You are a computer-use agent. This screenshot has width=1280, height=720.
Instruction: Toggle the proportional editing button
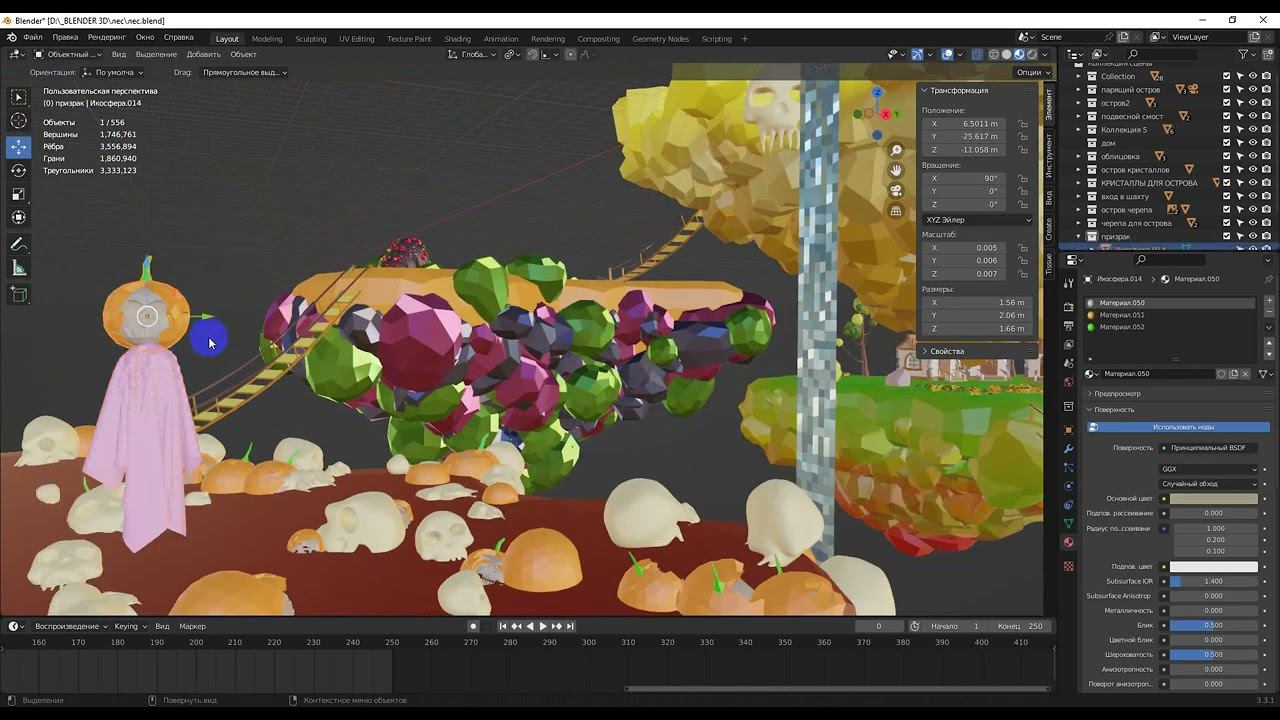click(x=572, y=54)
